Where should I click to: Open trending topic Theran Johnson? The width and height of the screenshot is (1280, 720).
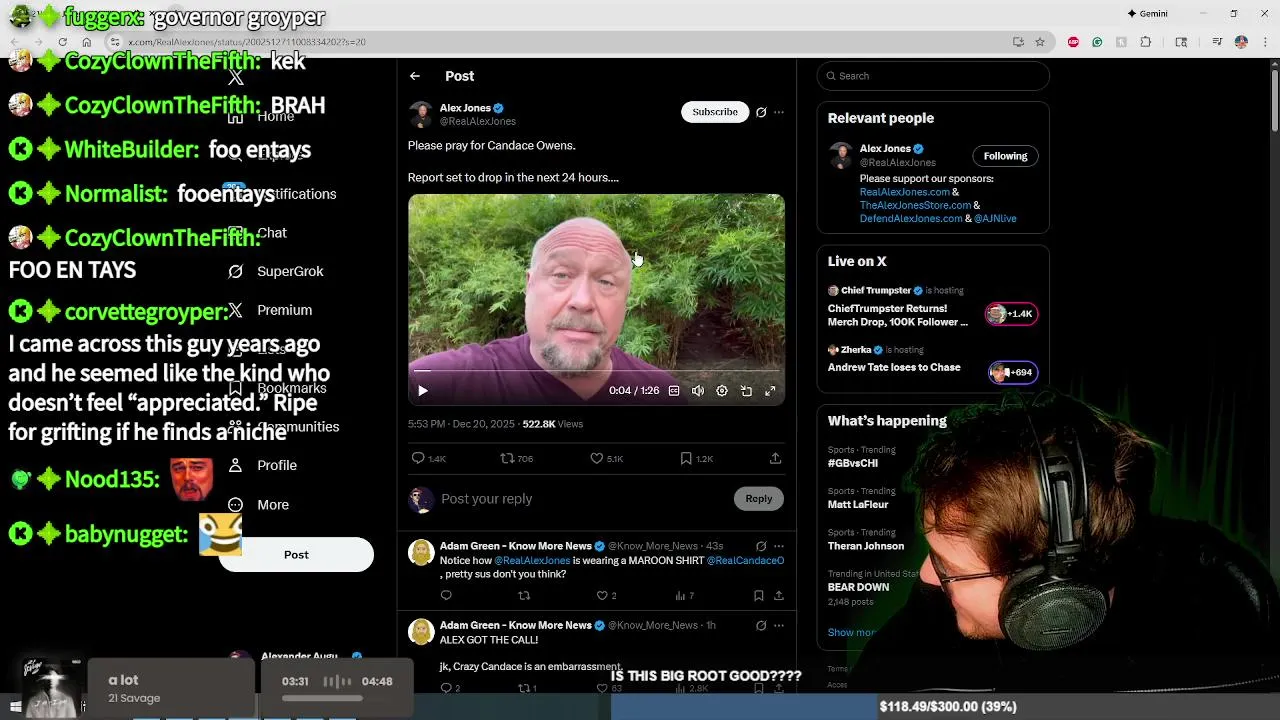[x=866, y=546]
